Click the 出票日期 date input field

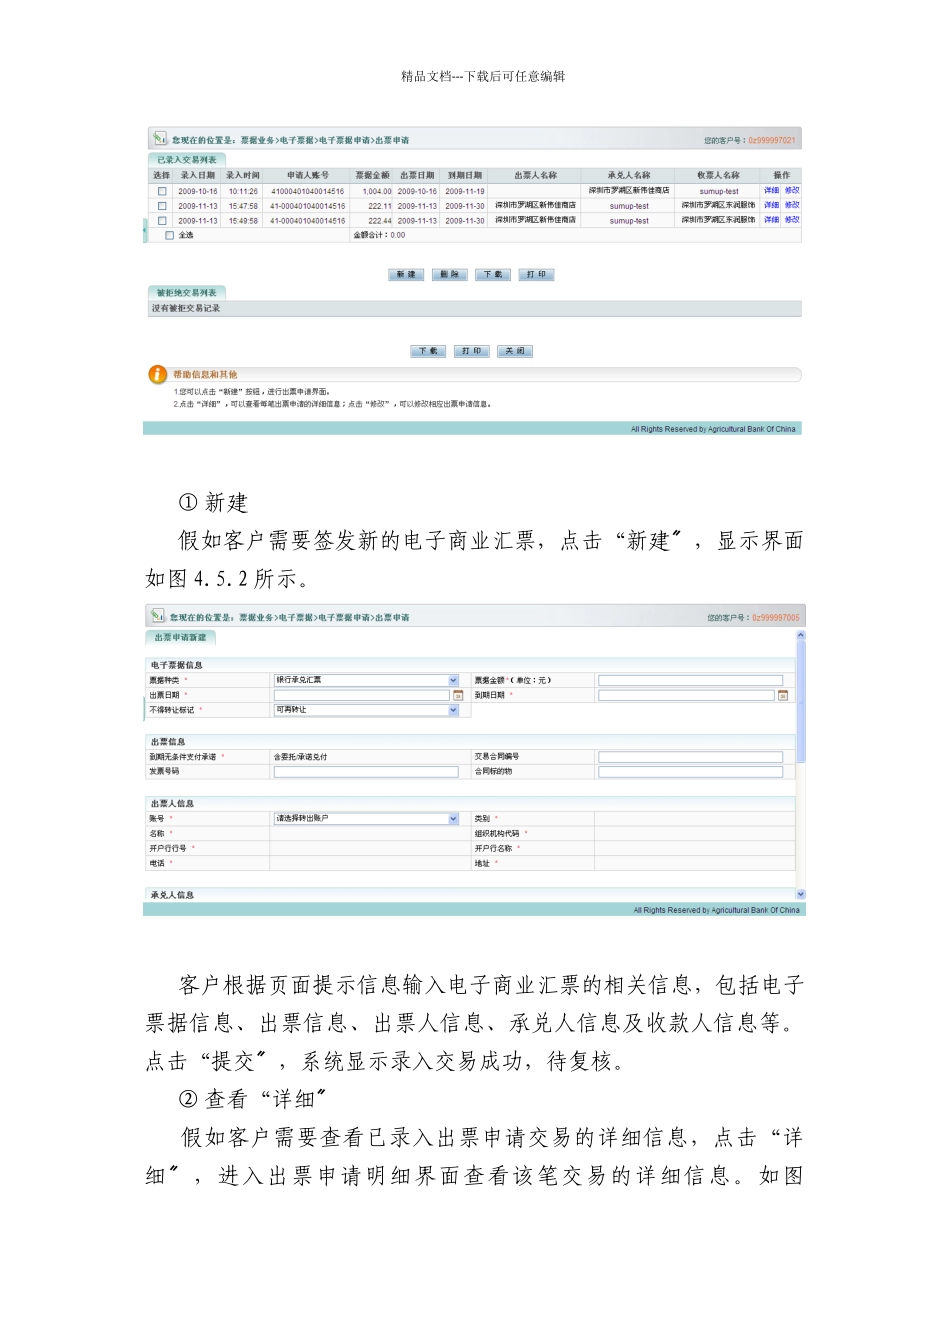point(362,695)
